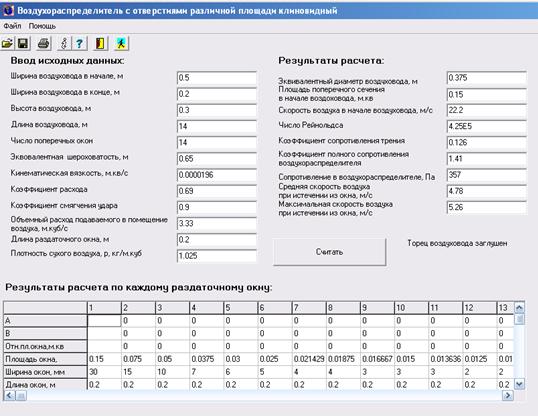This screenshot has width=538, height=416.
Task: Select Коэффициент полного сопротивления result field
Action: tap(487, 159)
